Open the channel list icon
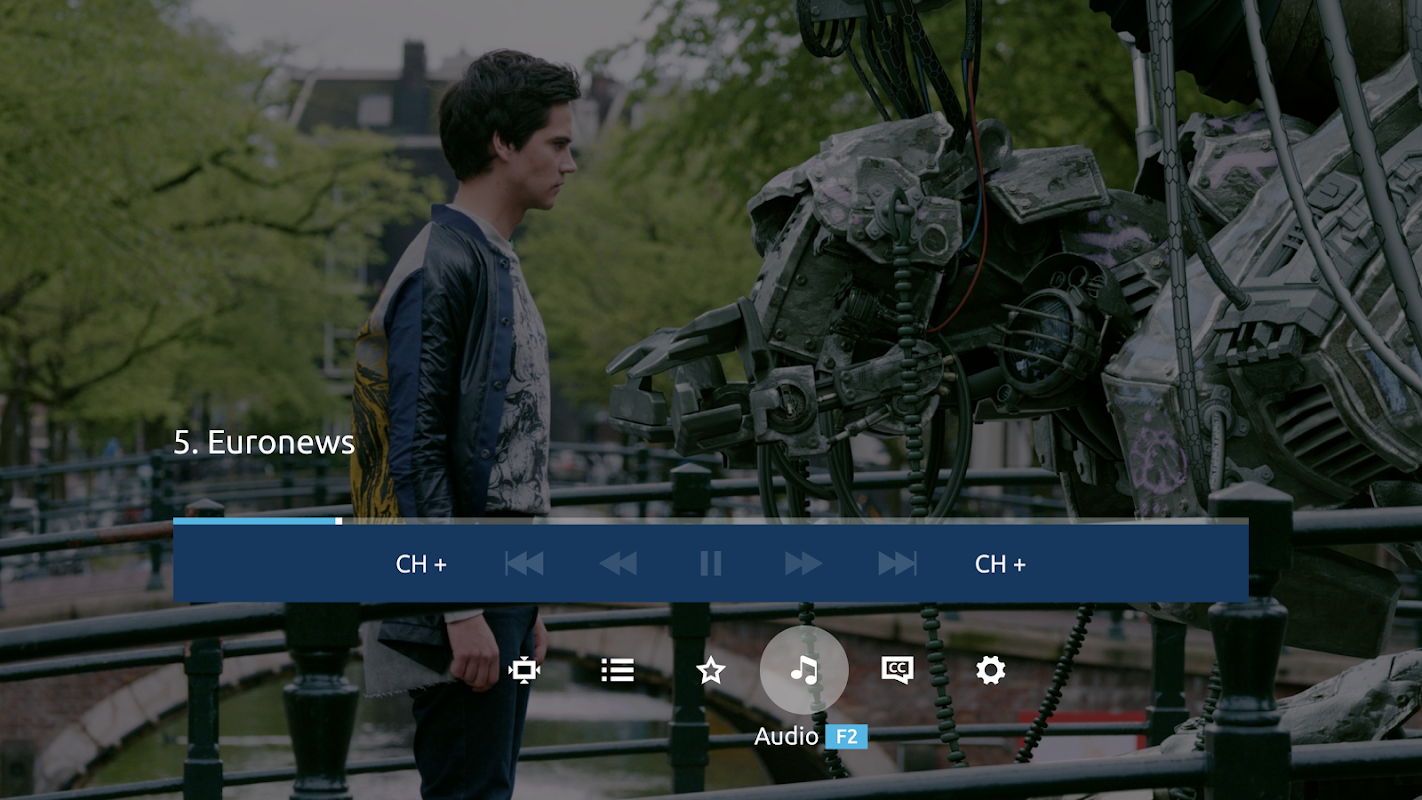 tap(617, 670)
